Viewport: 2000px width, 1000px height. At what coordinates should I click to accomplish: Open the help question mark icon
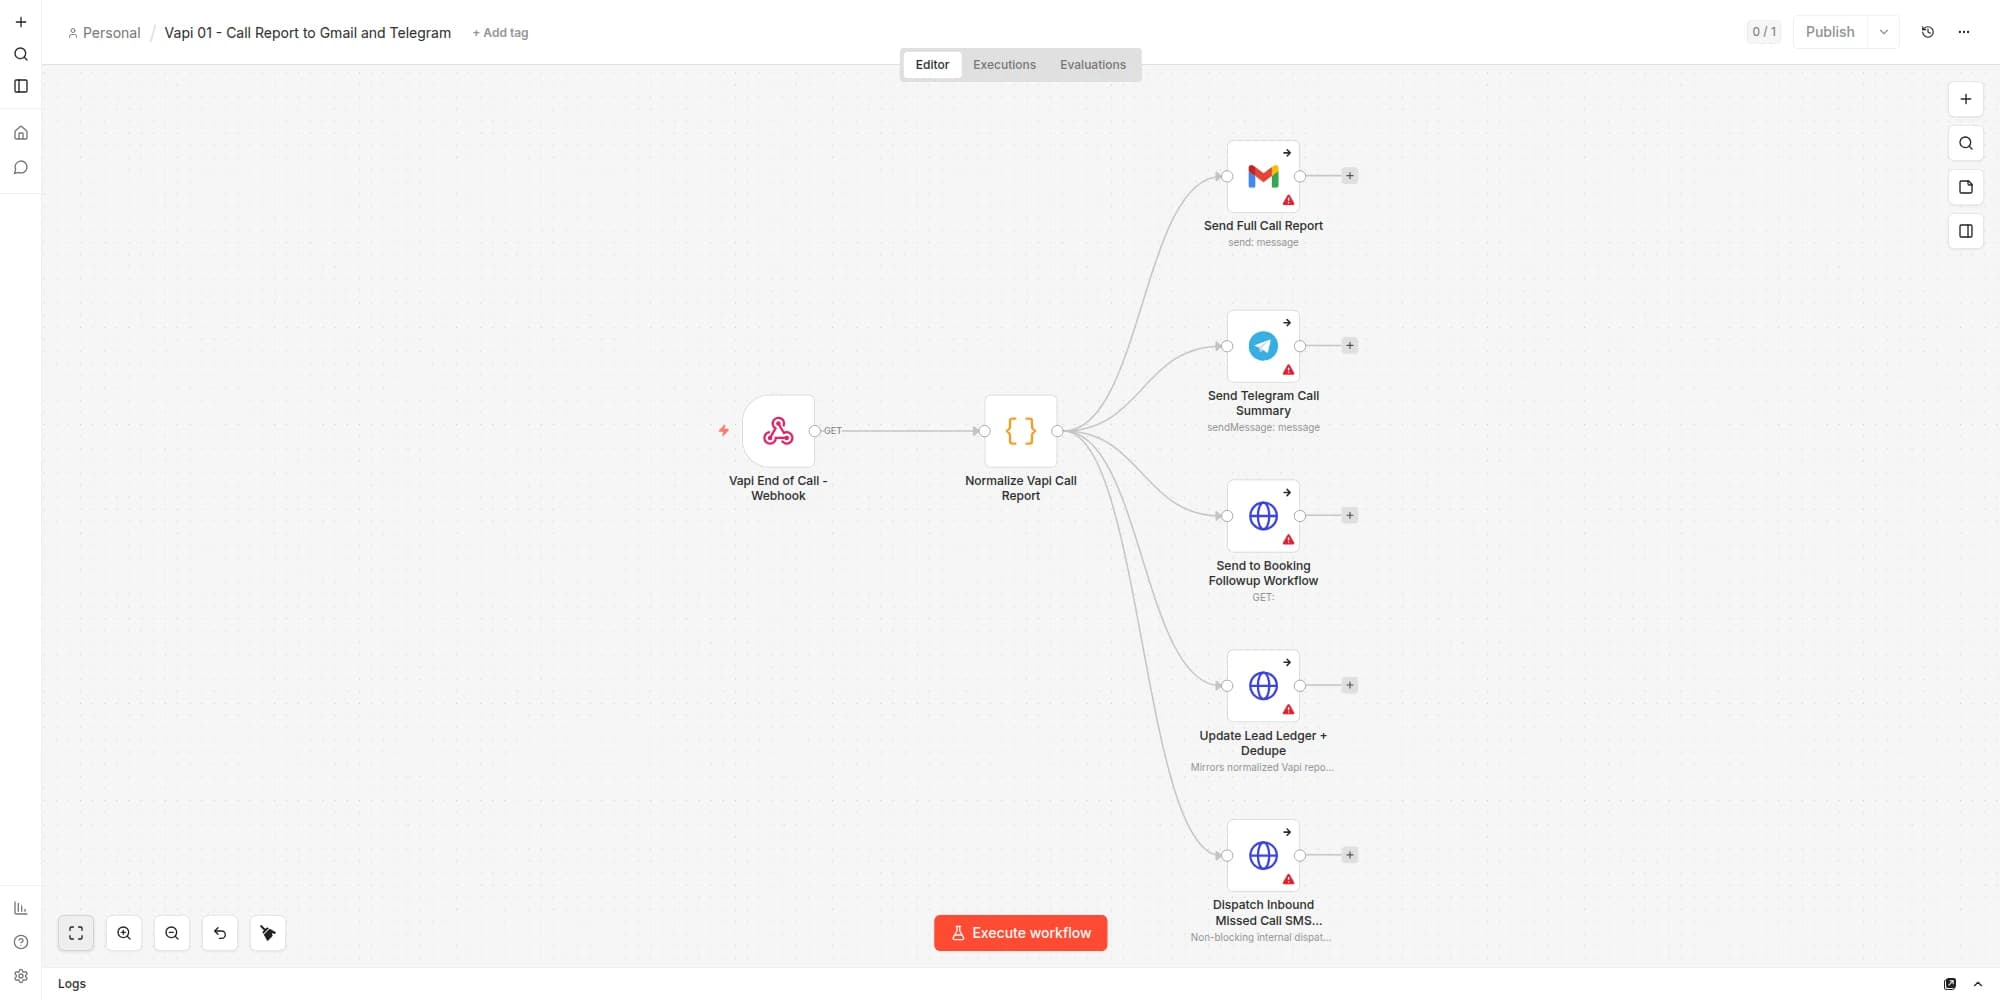click(21, 942)
